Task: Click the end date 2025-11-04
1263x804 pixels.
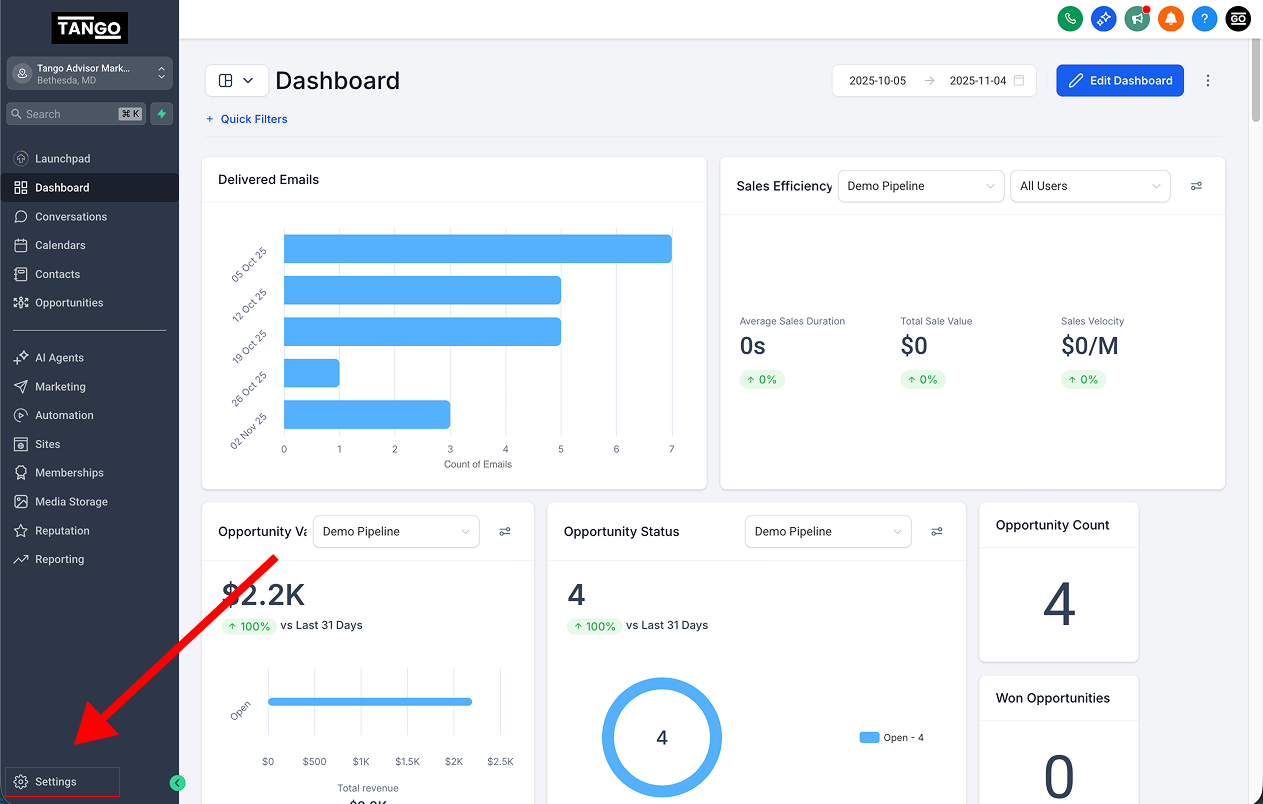Action: pyautogui.click(x=977, y=81)
